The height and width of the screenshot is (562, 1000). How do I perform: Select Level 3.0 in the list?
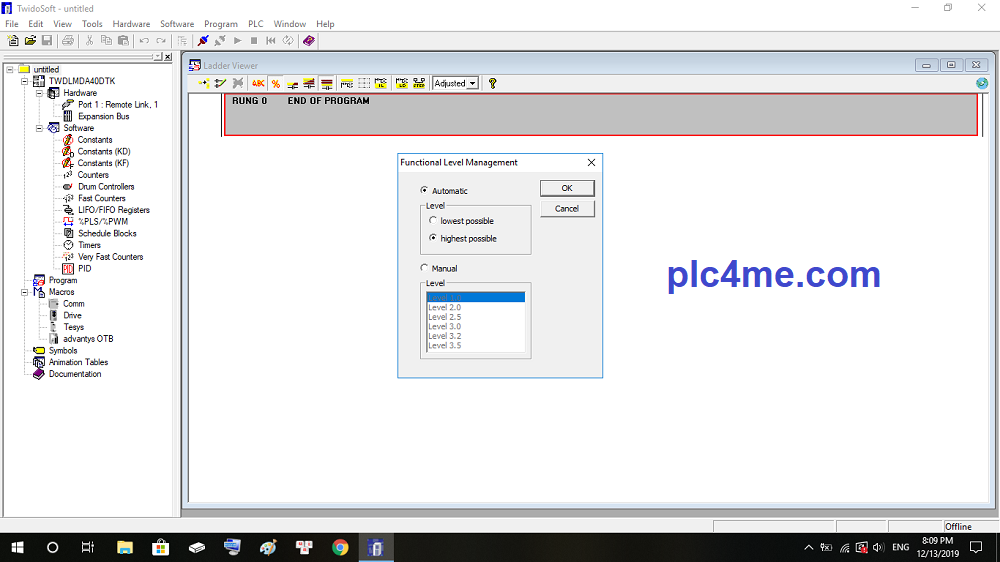[x=445, y=326]
